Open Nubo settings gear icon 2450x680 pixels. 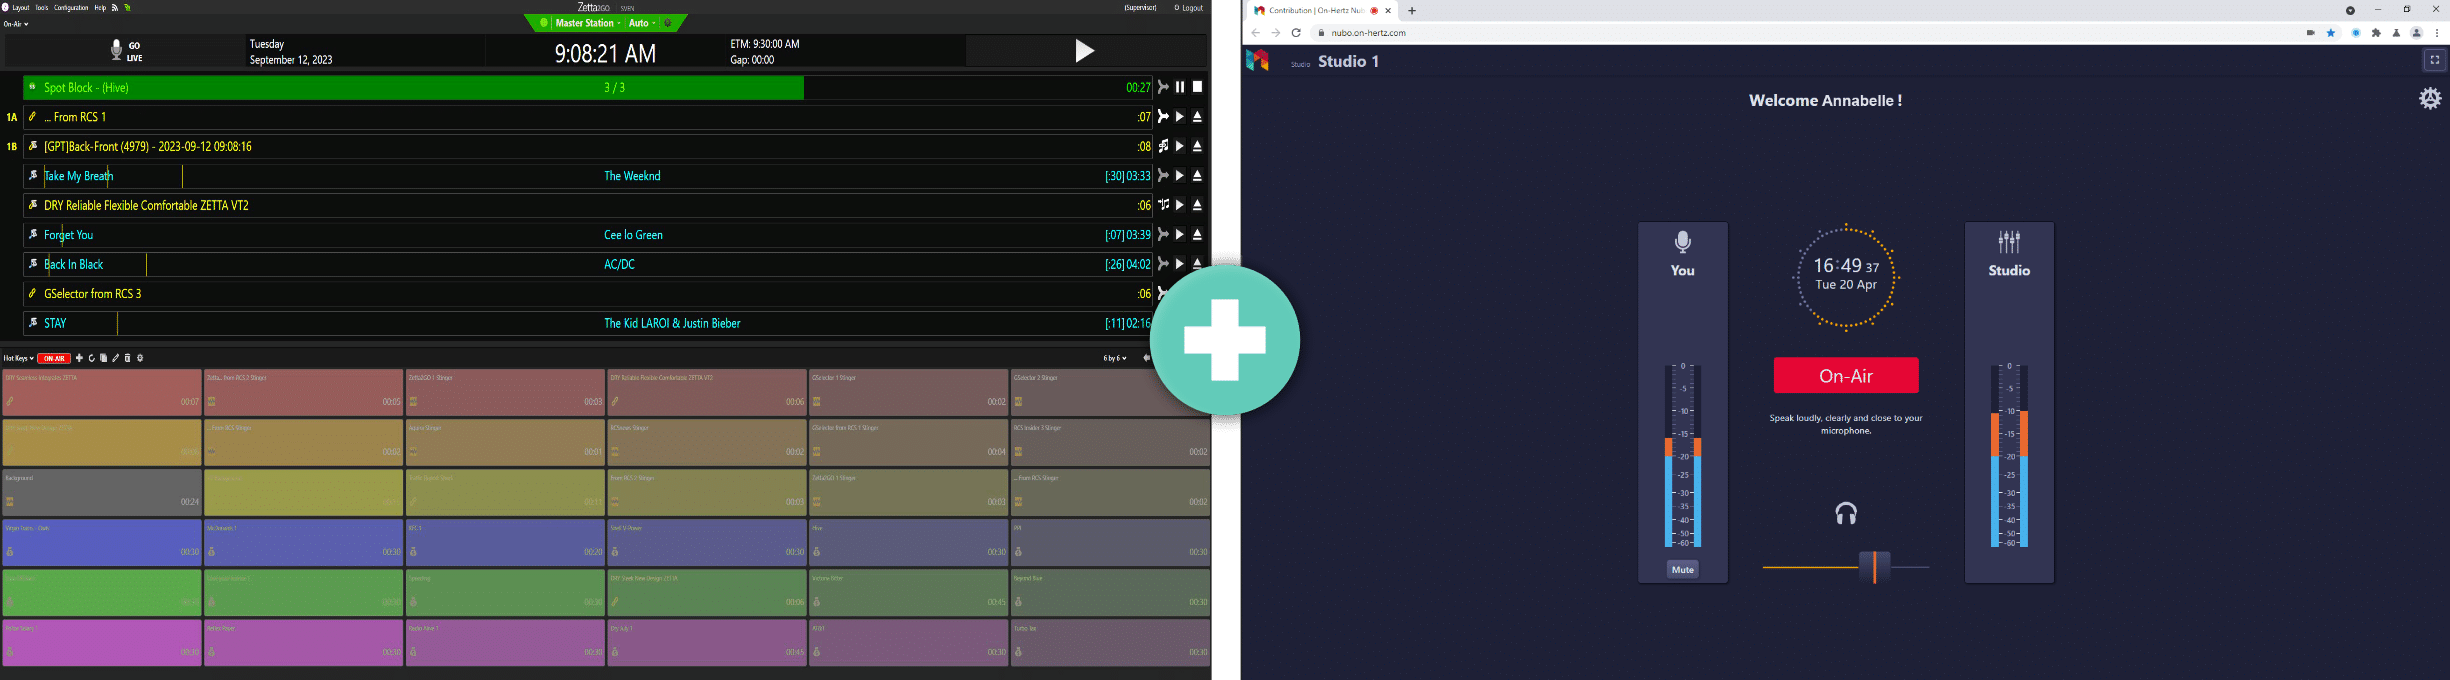tap(2430, 98)
